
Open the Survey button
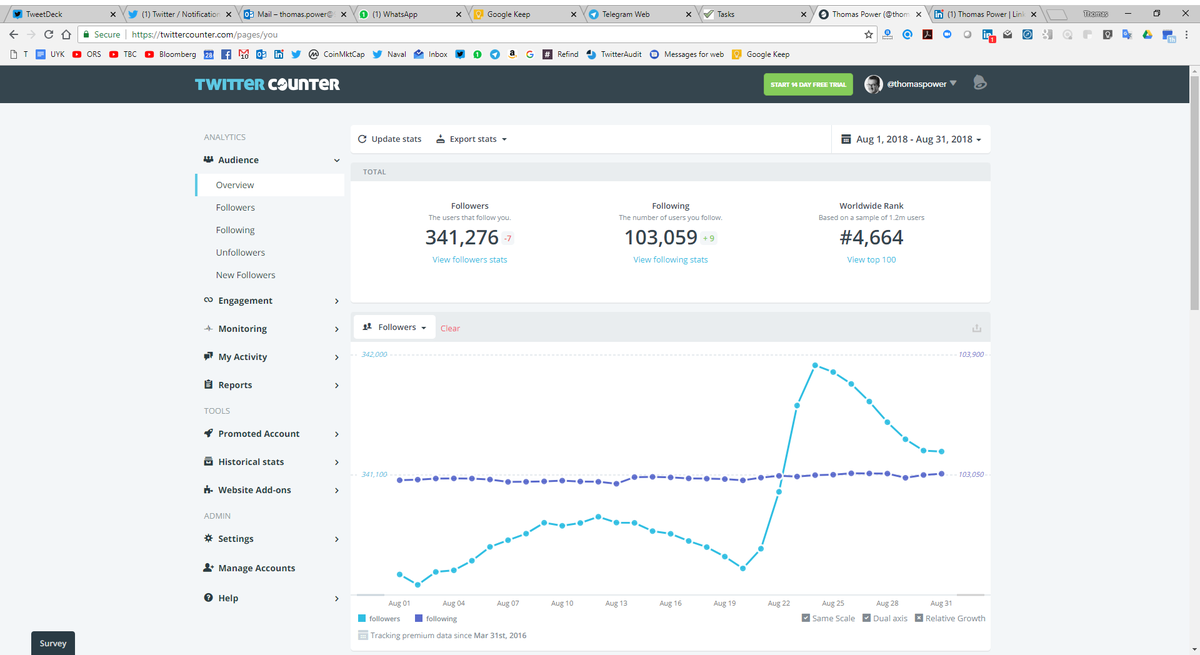coord(53,643)
